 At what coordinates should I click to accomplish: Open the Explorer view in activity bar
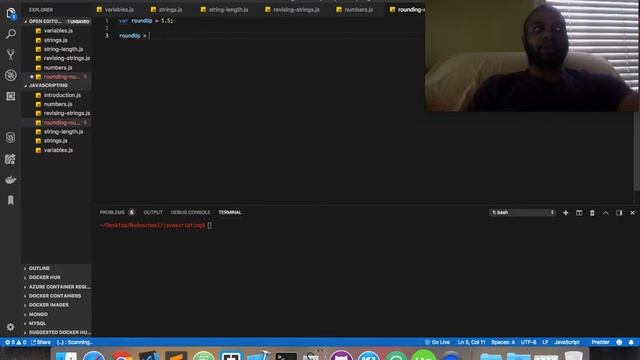11,13
